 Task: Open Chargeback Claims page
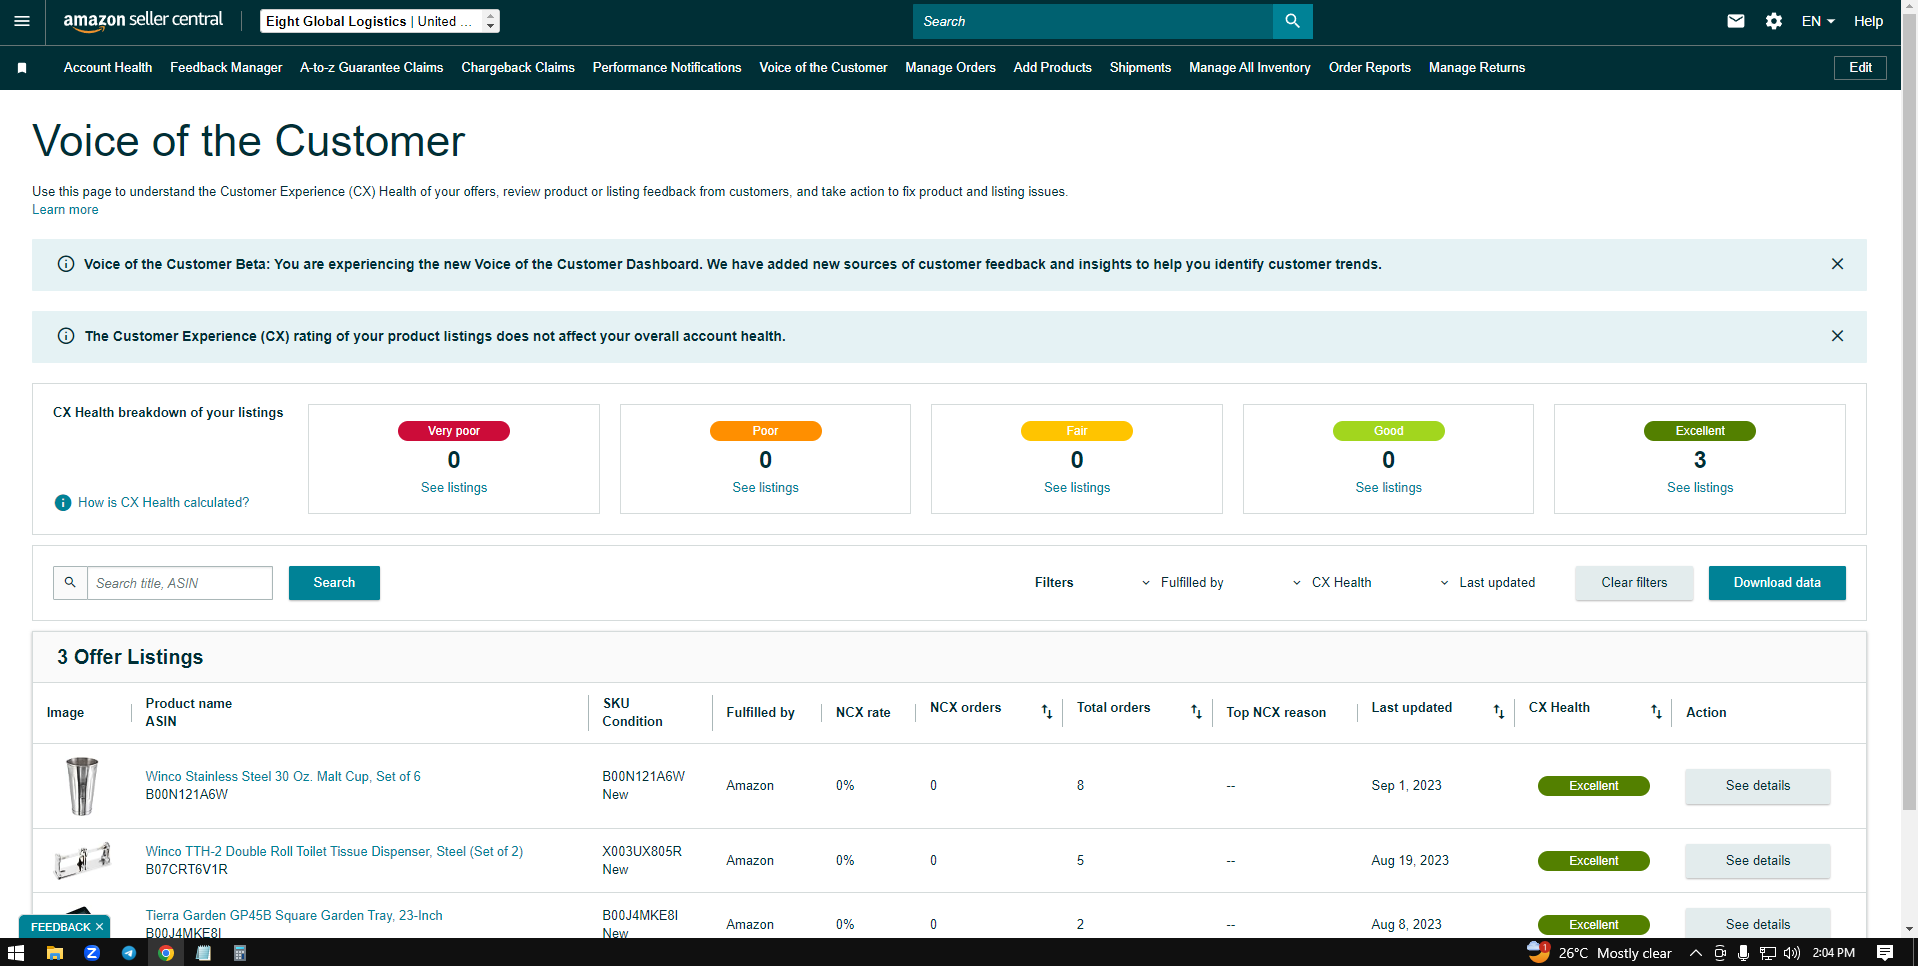pos(518,68)
